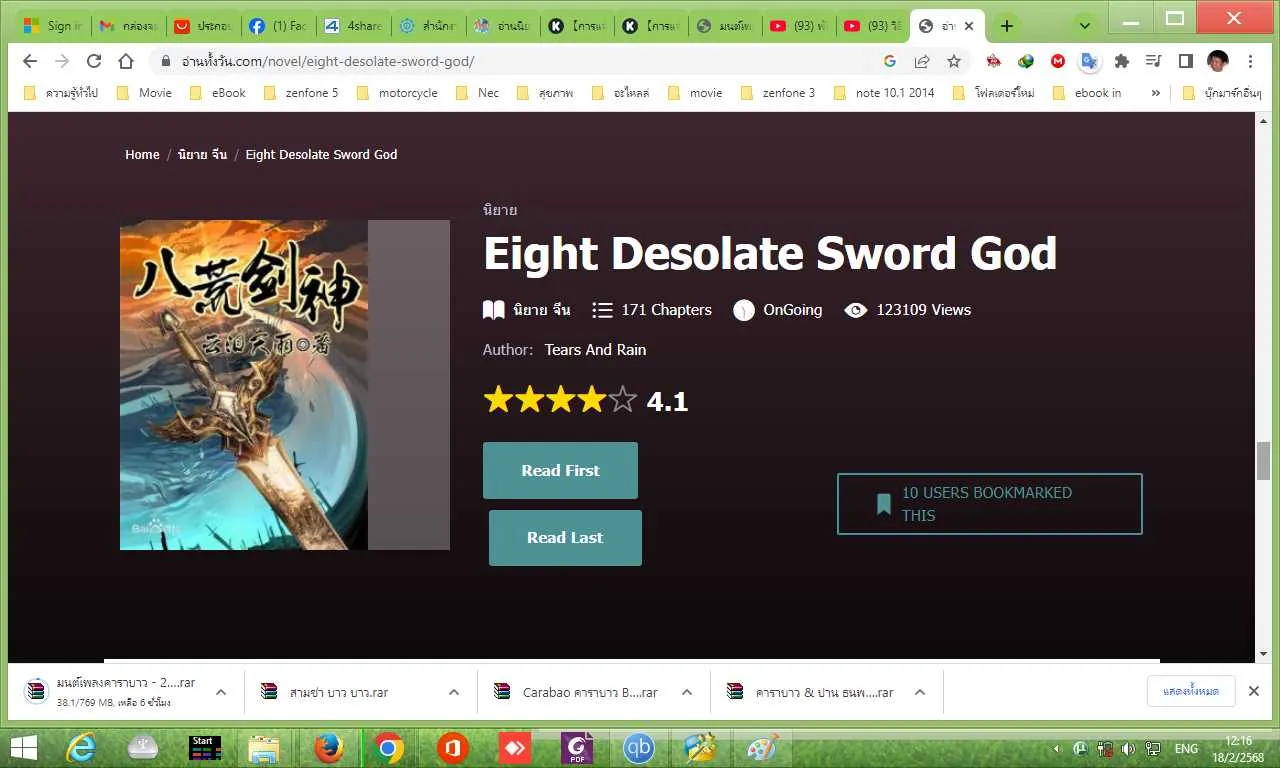Open the zenfone 5 bookmarks folder
Viewport: 1280px width, 768px height.
(x=300, y=93)
